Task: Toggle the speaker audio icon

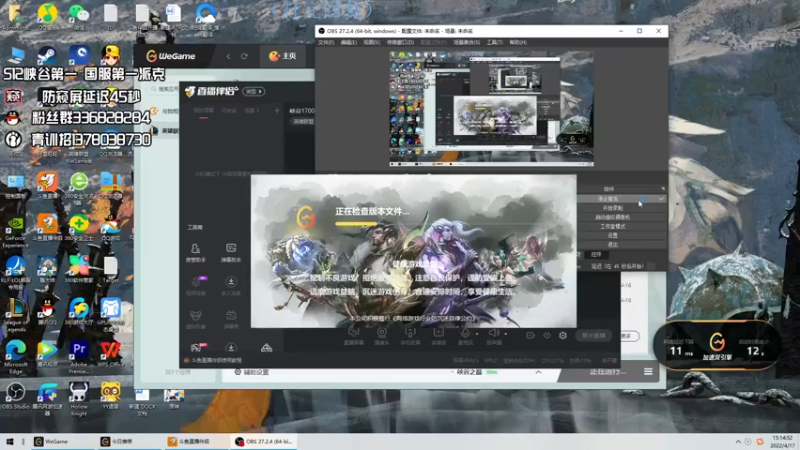Action: tap(493, 333)
